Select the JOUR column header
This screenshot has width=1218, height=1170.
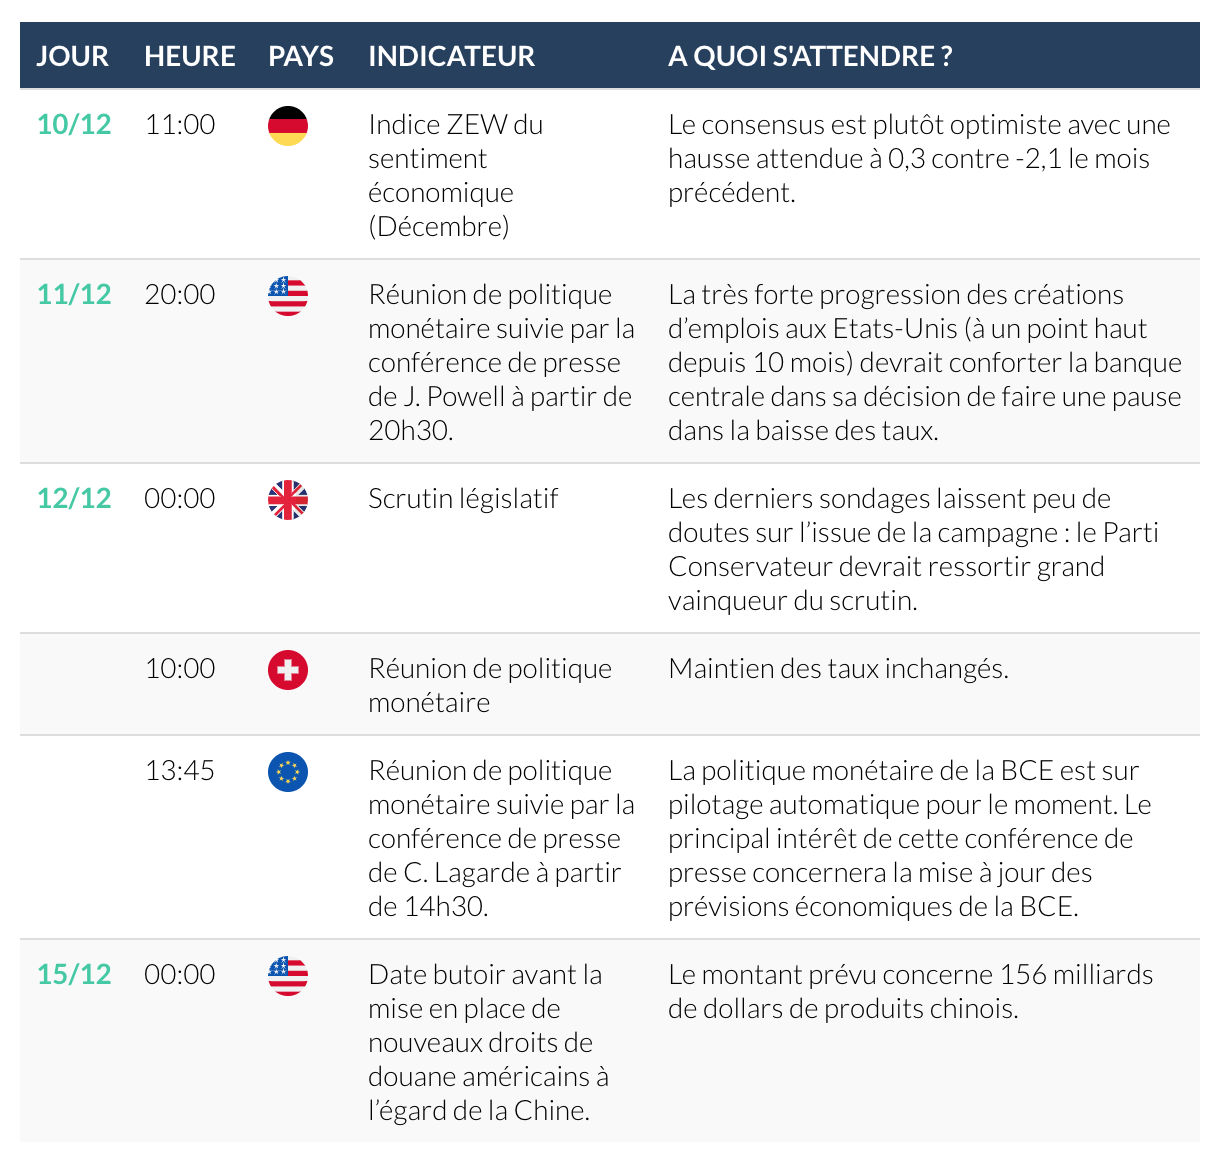click(x=73, y=56)
